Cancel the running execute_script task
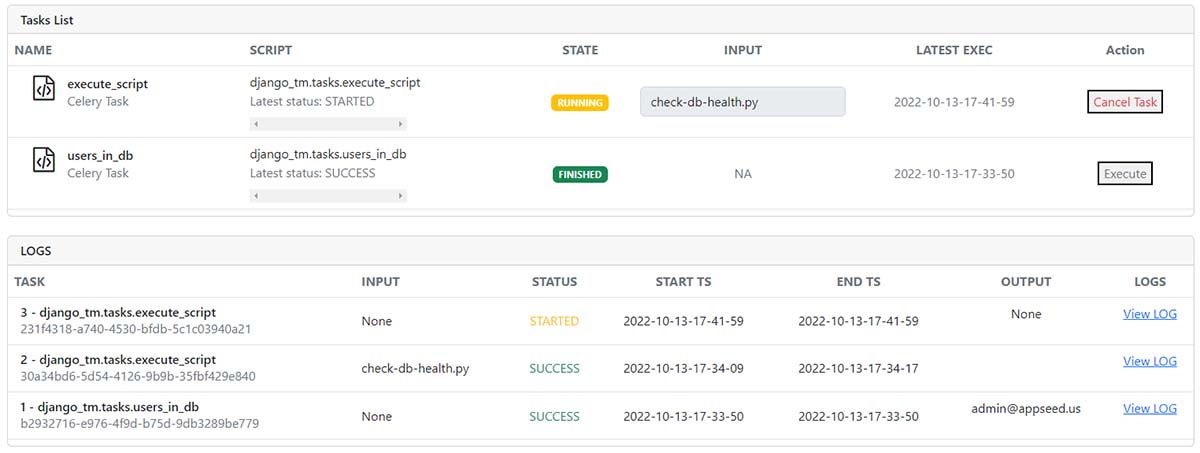Viewport: 1200px width, 453px height. pos(1125,102)
